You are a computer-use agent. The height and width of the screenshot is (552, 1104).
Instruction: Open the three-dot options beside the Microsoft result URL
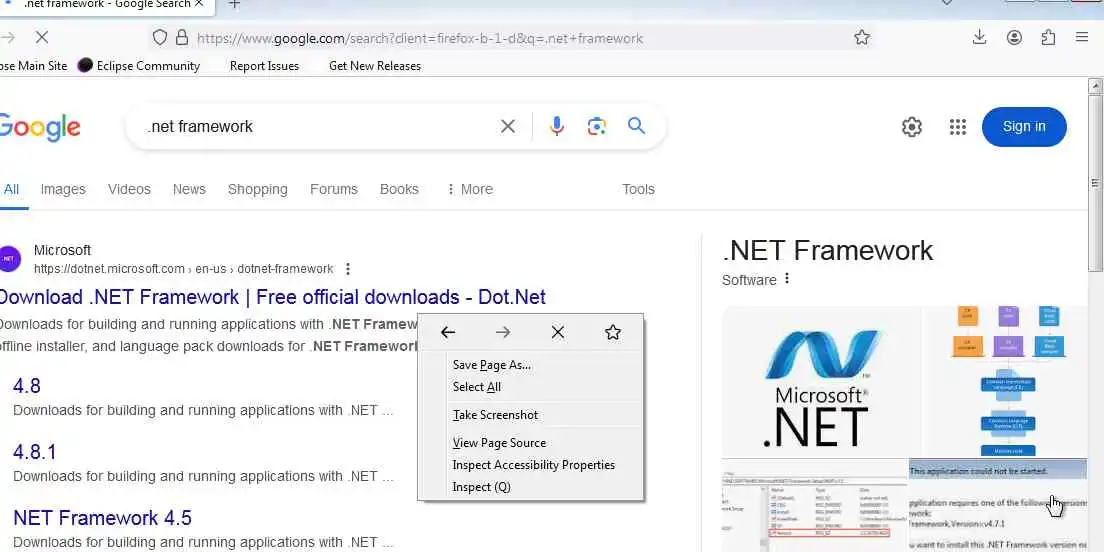(x=348, y=269)
